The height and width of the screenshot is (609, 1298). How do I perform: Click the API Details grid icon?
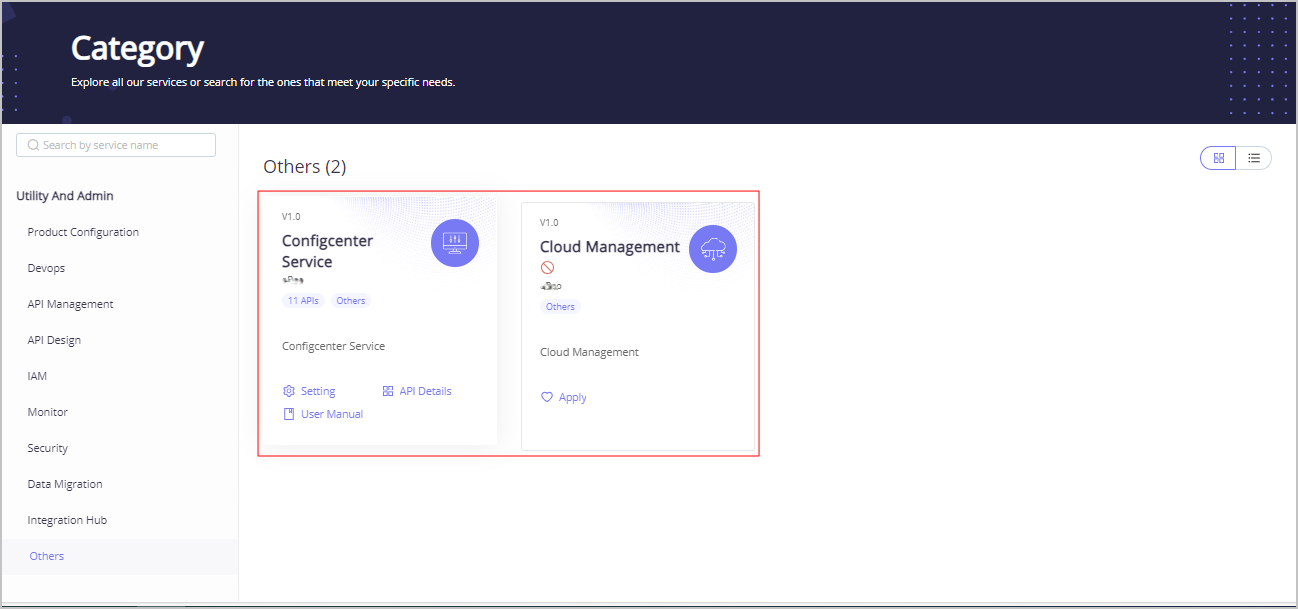(388, 391)
